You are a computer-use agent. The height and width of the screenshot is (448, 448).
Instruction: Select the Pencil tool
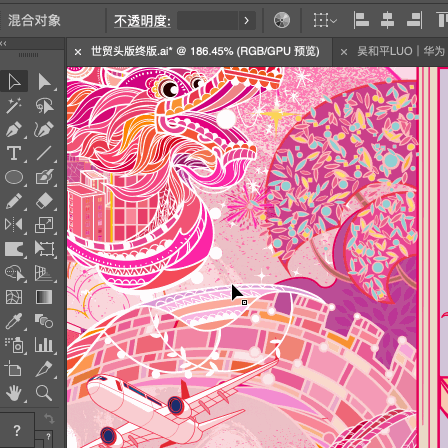point(14,201)
